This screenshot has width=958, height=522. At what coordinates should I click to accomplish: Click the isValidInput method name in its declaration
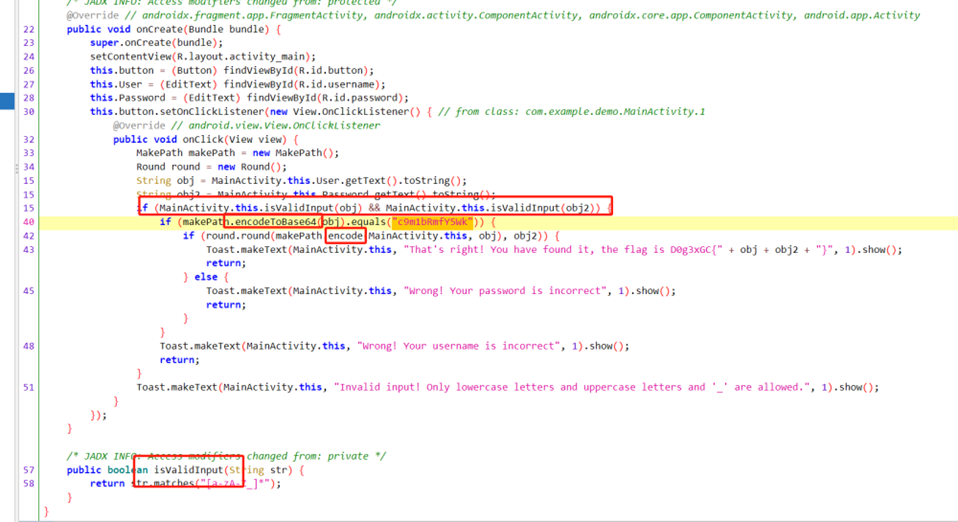[188, 470]
